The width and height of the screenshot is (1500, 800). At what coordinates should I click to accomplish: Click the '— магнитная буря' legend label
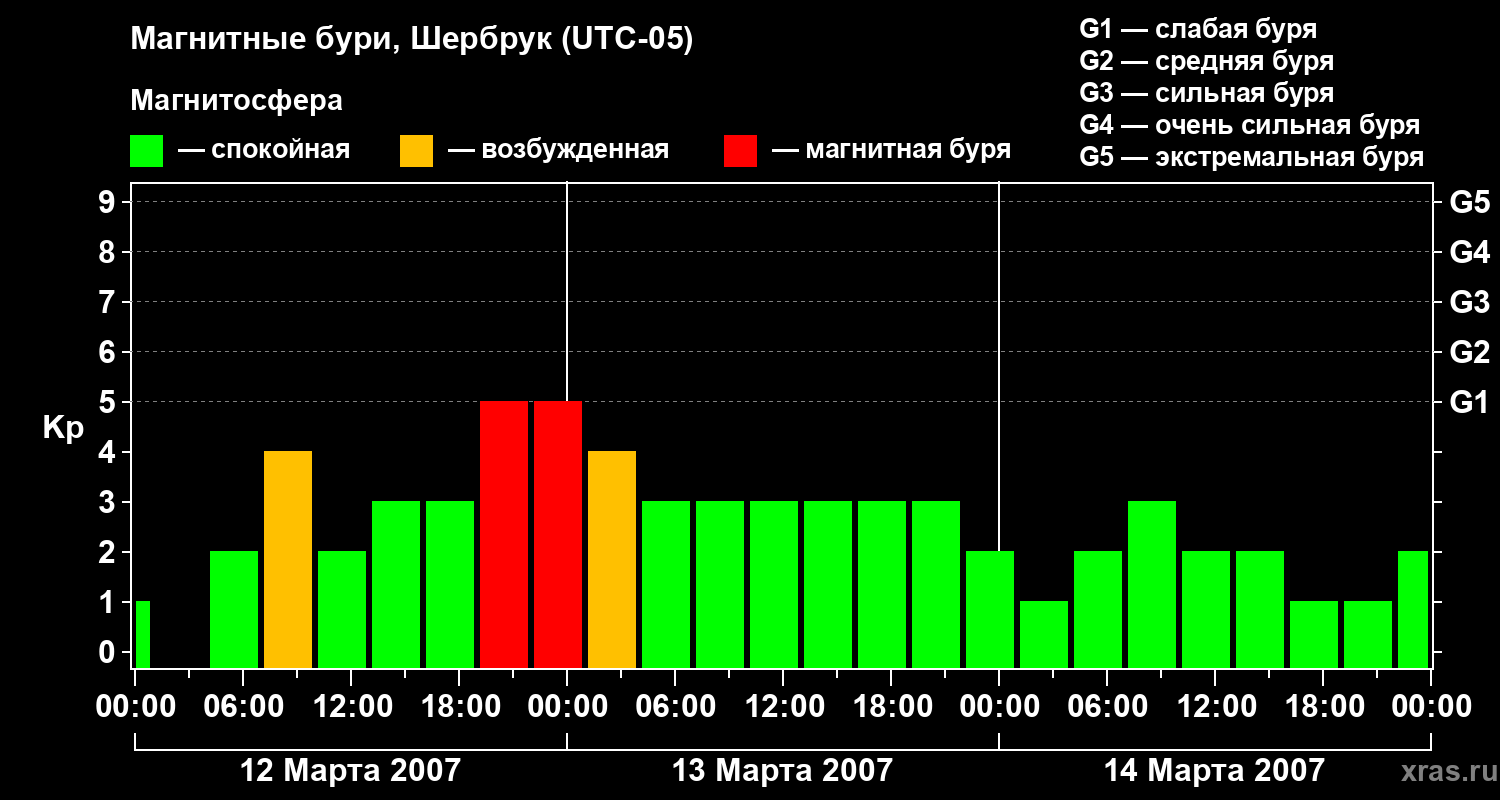coord(891,150)
